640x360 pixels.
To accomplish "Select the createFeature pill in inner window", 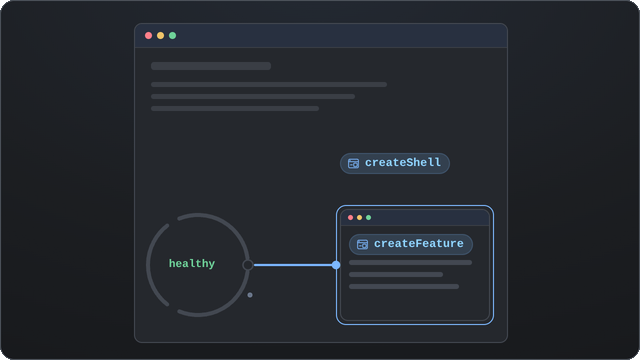I will 411,244.
